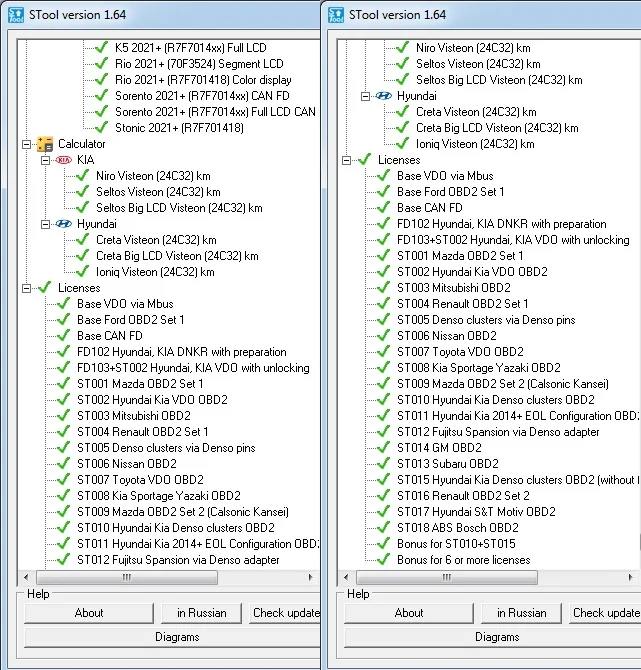Click Check update button in right window

605,613
